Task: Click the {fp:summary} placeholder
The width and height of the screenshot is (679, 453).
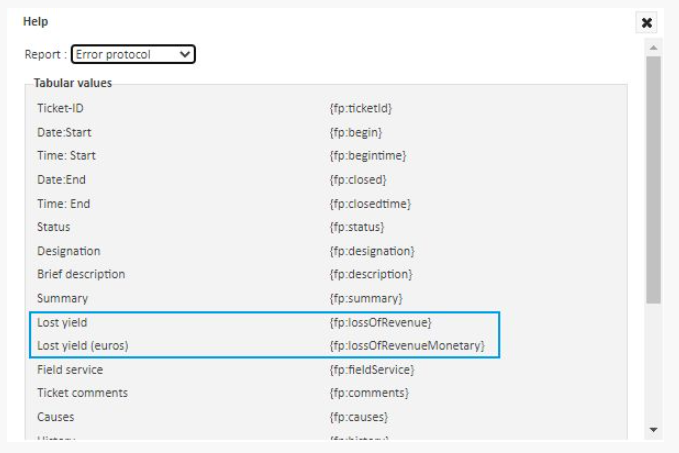Action: tap(366, 298)
